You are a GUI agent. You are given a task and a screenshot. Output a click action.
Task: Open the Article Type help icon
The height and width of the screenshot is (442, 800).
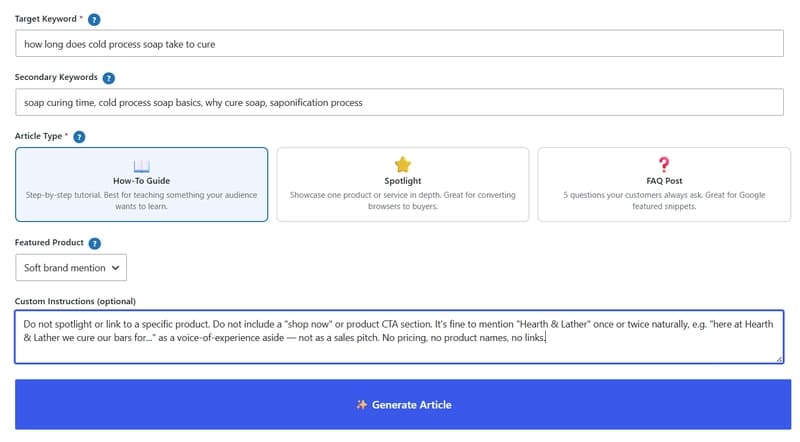point(79,137)
